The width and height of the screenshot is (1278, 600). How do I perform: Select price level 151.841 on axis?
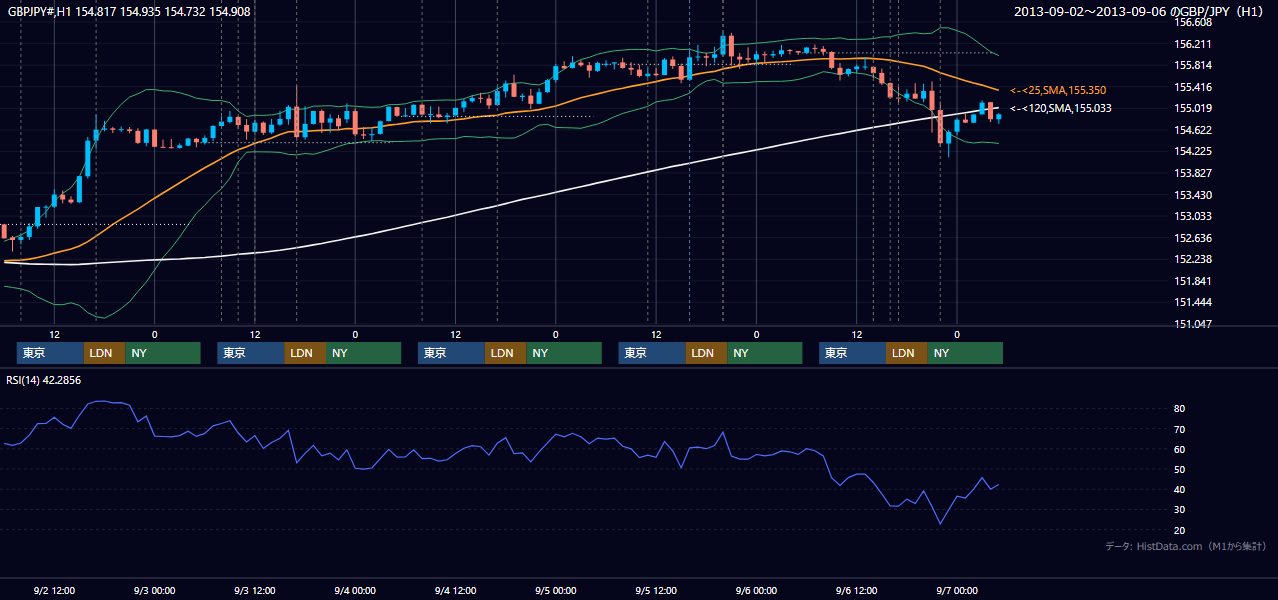[1194, 281]
